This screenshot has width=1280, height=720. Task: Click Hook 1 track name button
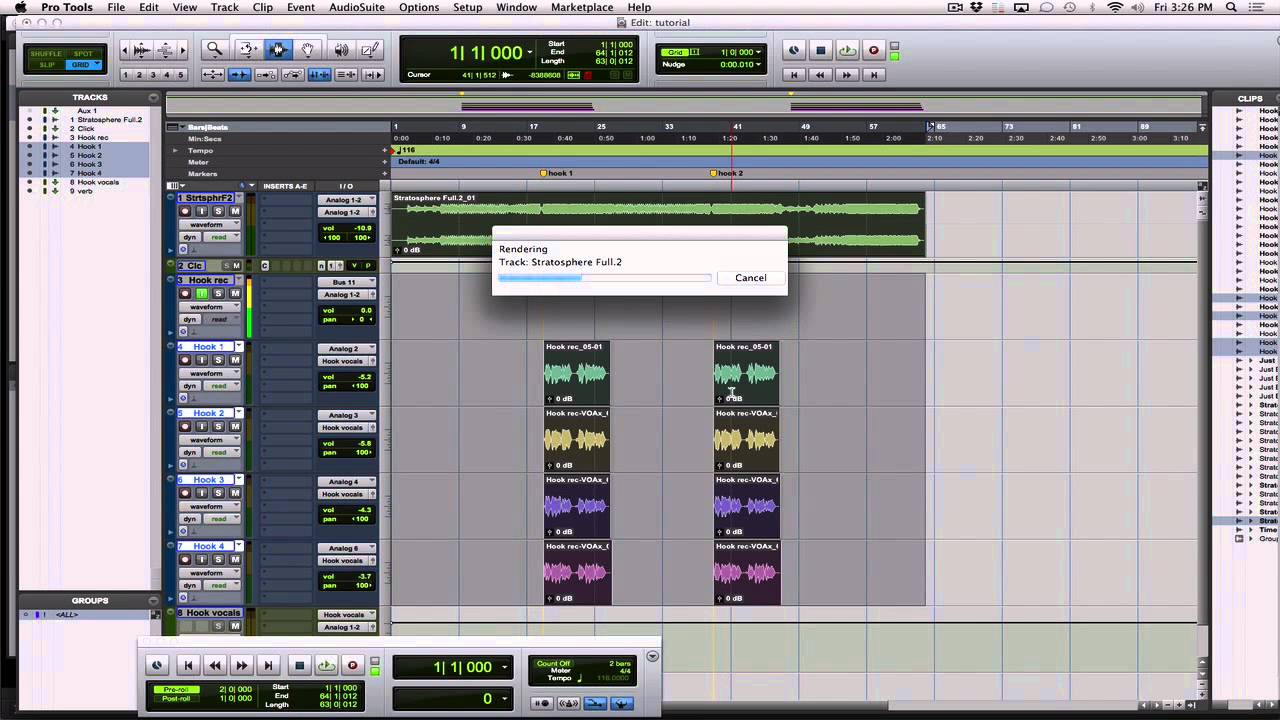[x=209, y=347]
